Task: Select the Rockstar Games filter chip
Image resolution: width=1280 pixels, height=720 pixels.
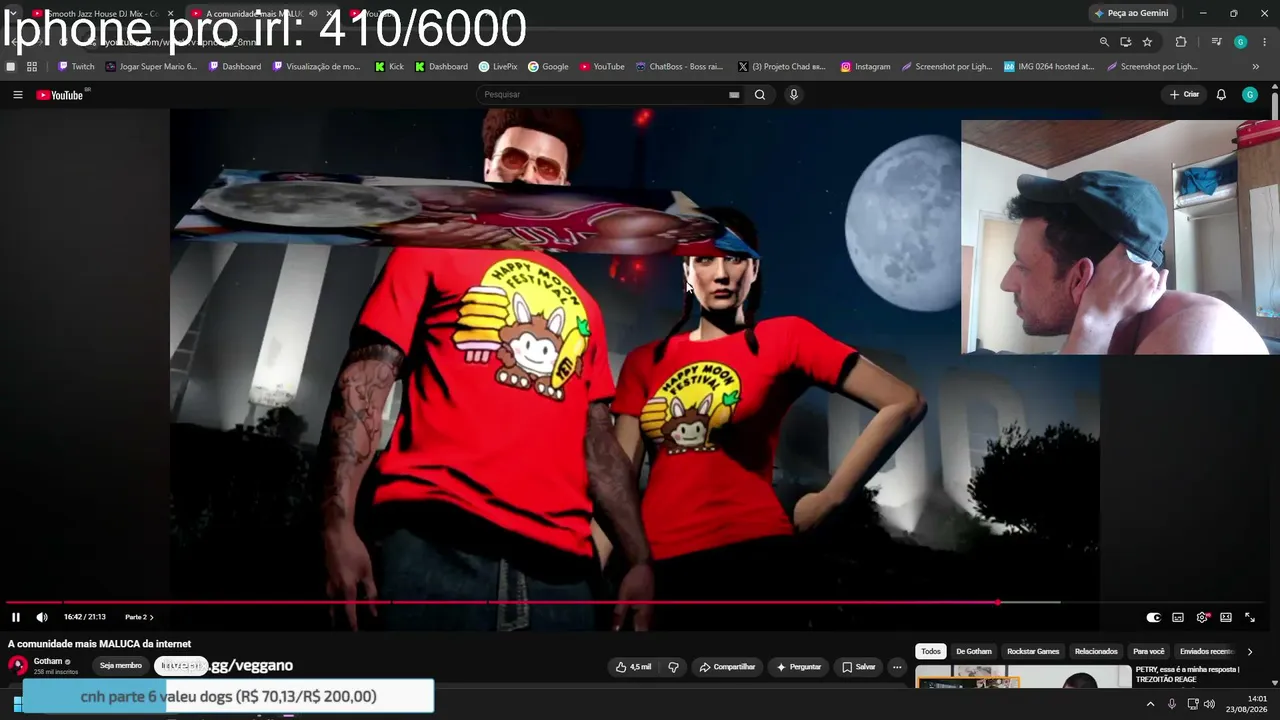Action: point(1033,651)
